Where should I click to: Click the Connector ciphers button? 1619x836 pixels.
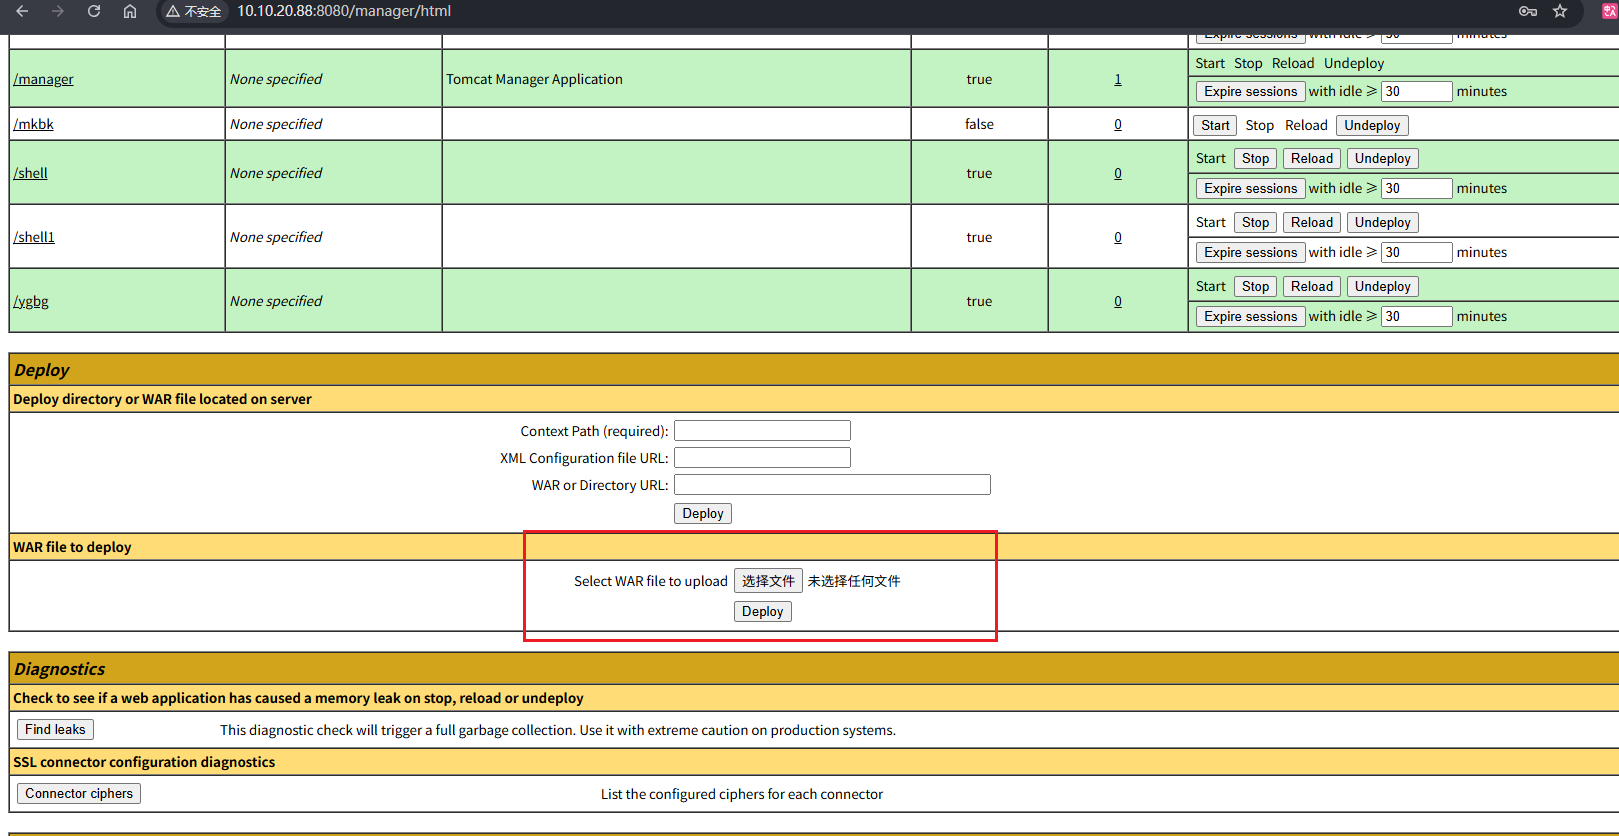(79, 793)
